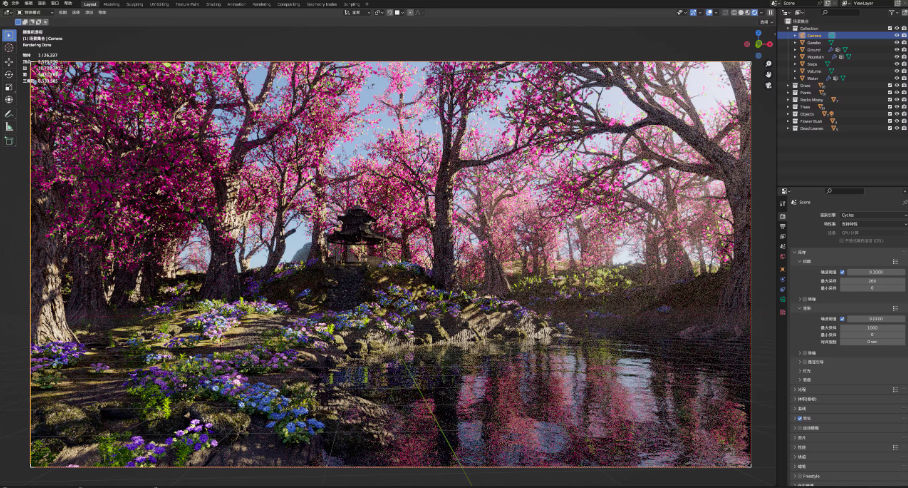Expand the Grass collection in the outliner
The image size is (908, 488).
[x=788, y=86]
